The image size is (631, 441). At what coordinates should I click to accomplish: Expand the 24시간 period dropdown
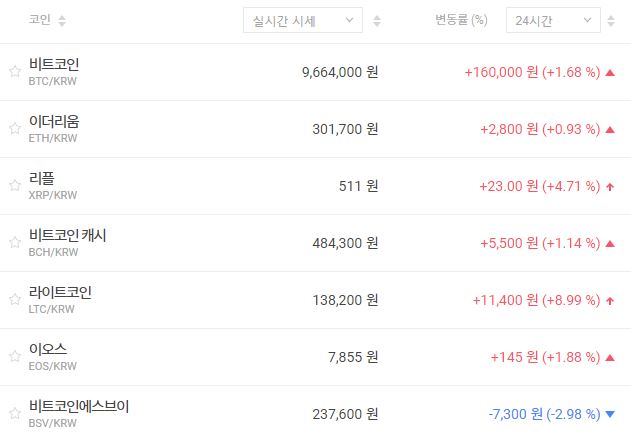(553, 21)
